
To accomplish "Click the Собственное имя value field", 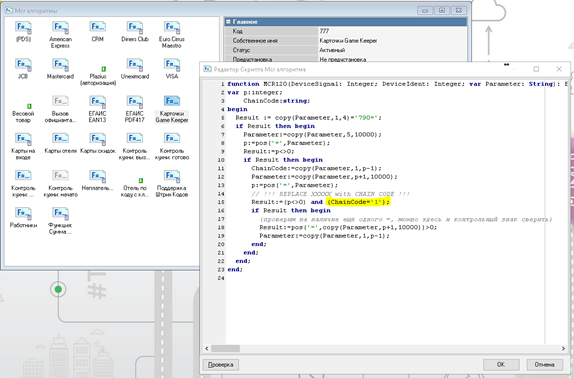I will click(392, 41).
